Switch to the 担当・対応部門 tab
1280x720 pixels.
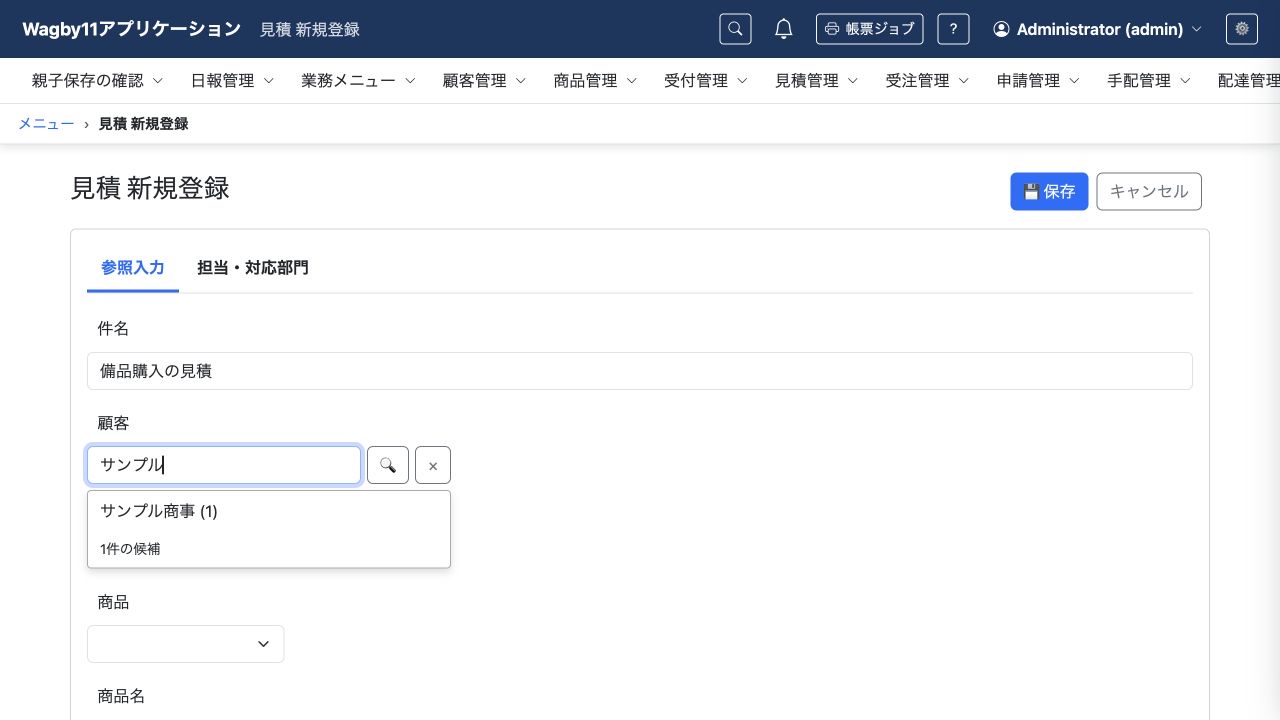click(x=253, y=268)
